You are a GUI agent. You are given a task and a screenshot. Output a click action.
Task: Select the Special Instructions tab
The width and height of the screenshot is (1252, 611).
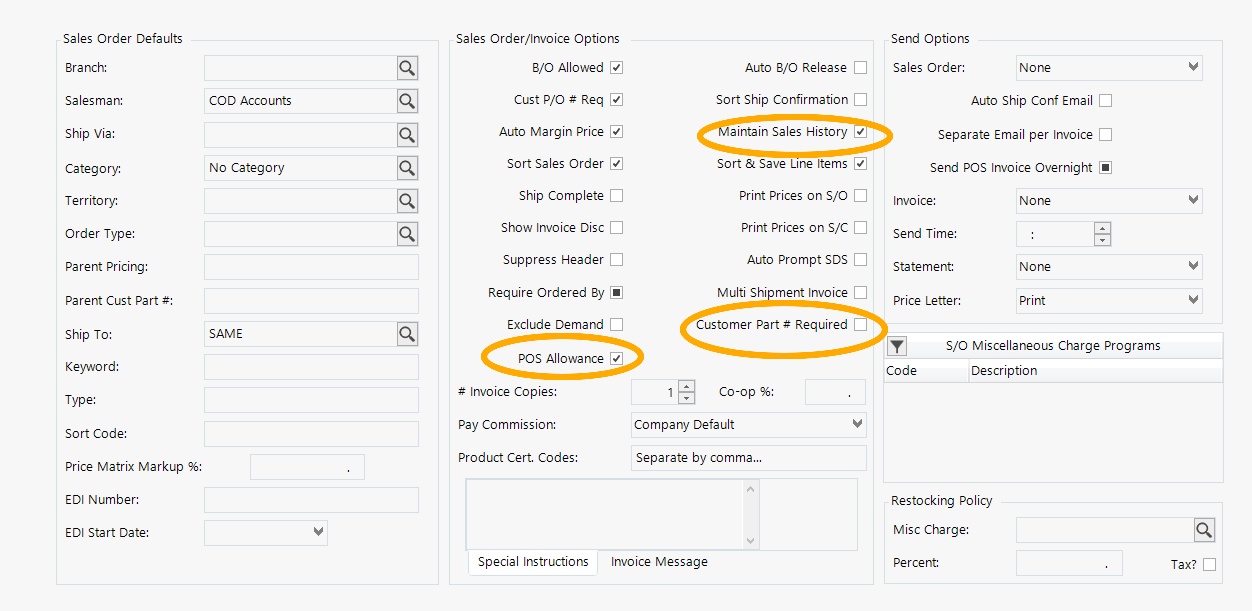coord(532,562)
